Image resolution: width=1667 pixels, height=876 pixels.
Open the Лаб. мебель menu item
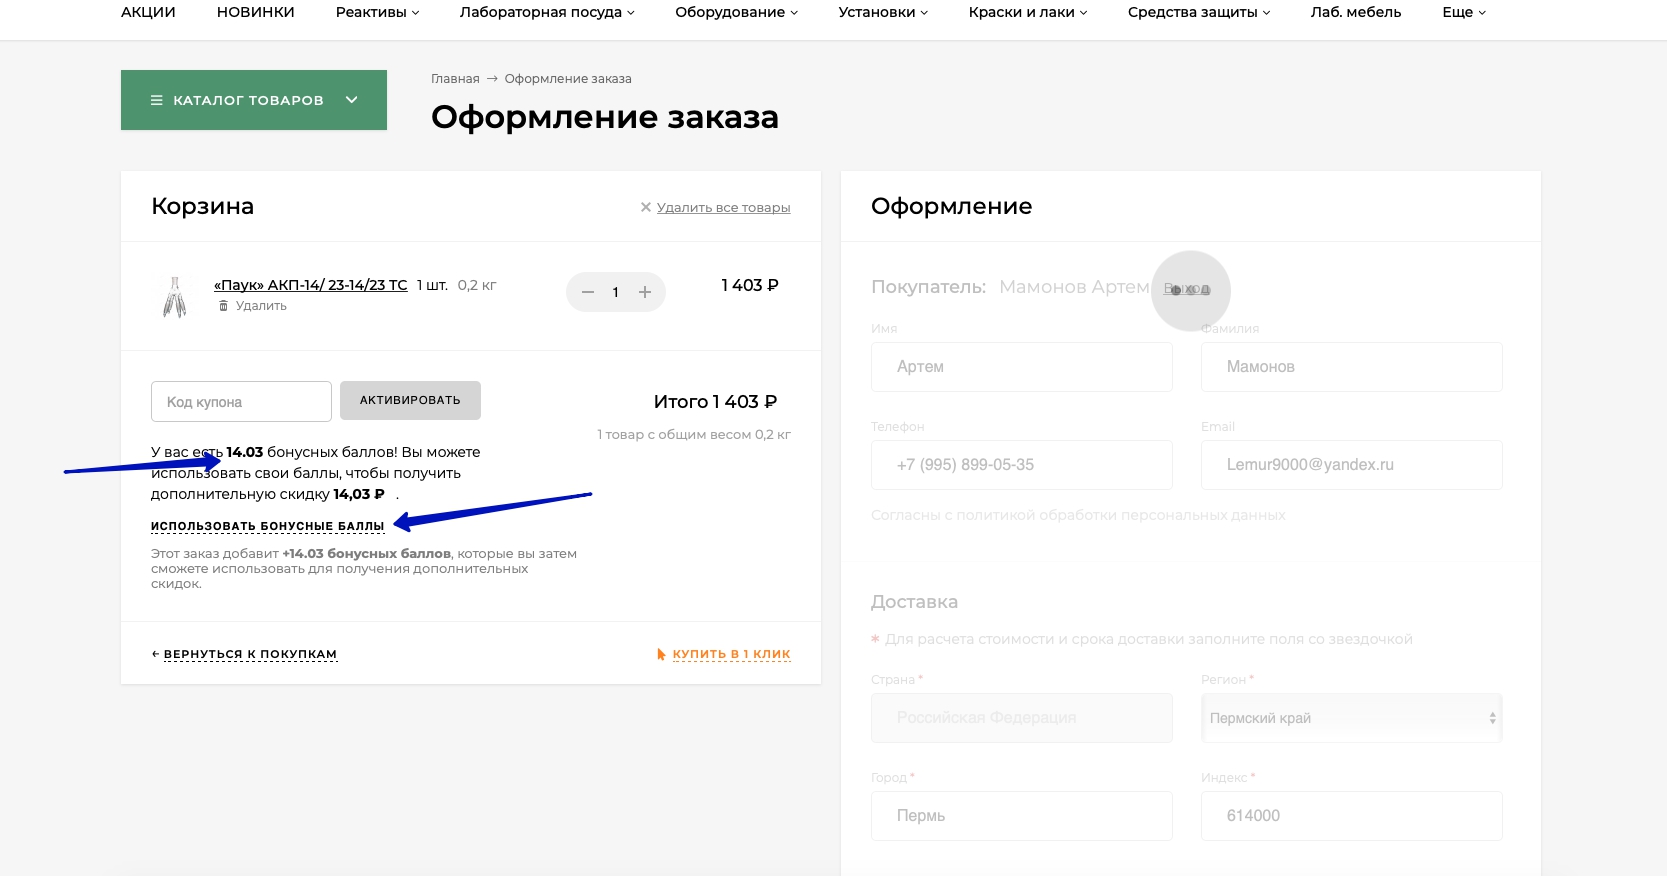point(1355,12)
